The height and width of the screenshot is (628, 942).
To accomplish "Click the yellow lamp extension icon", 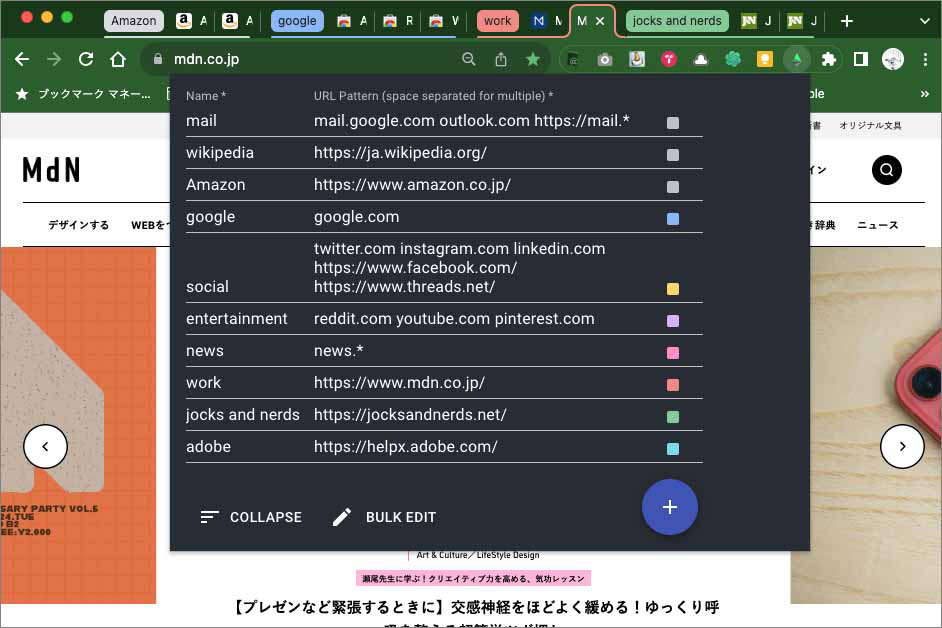I will tap(765, 59).
